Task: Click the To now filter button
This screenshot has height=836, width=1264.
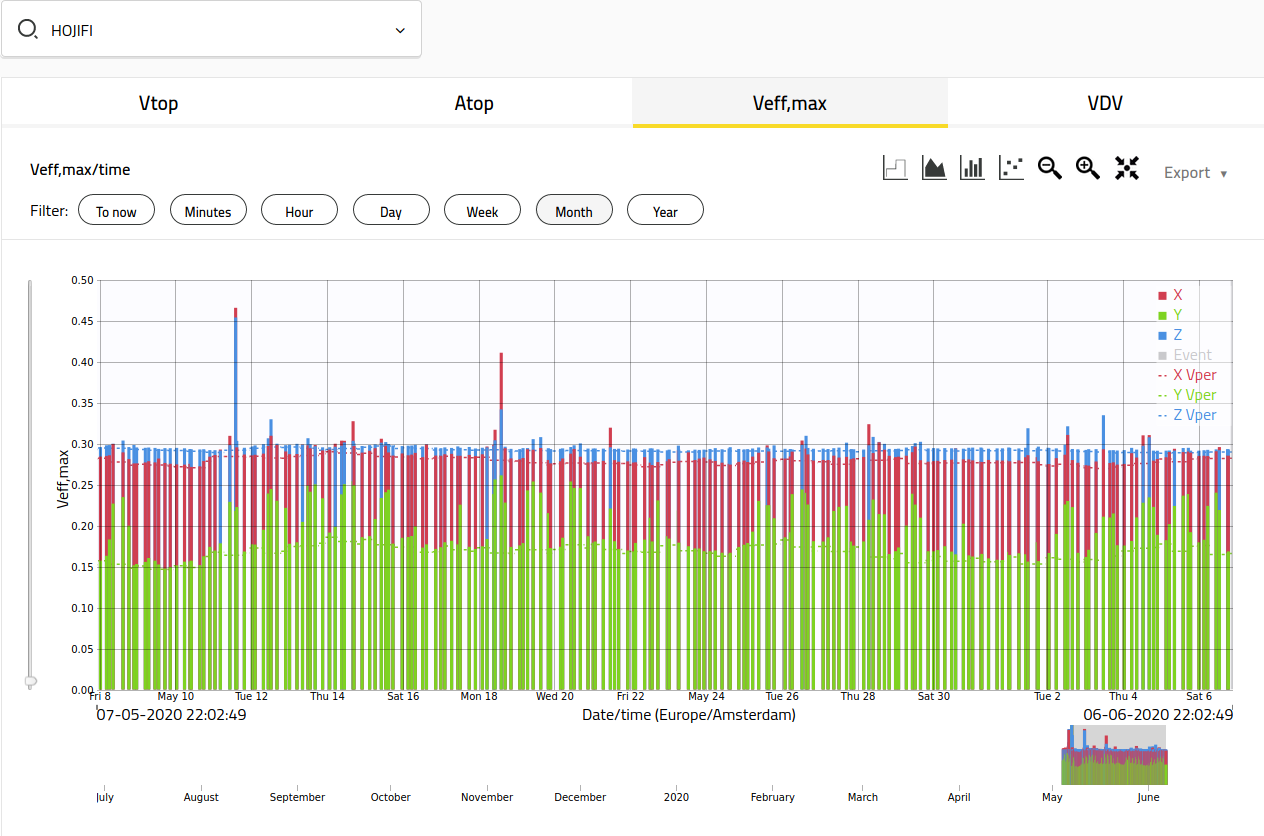Action: click(x=116, y=211)
